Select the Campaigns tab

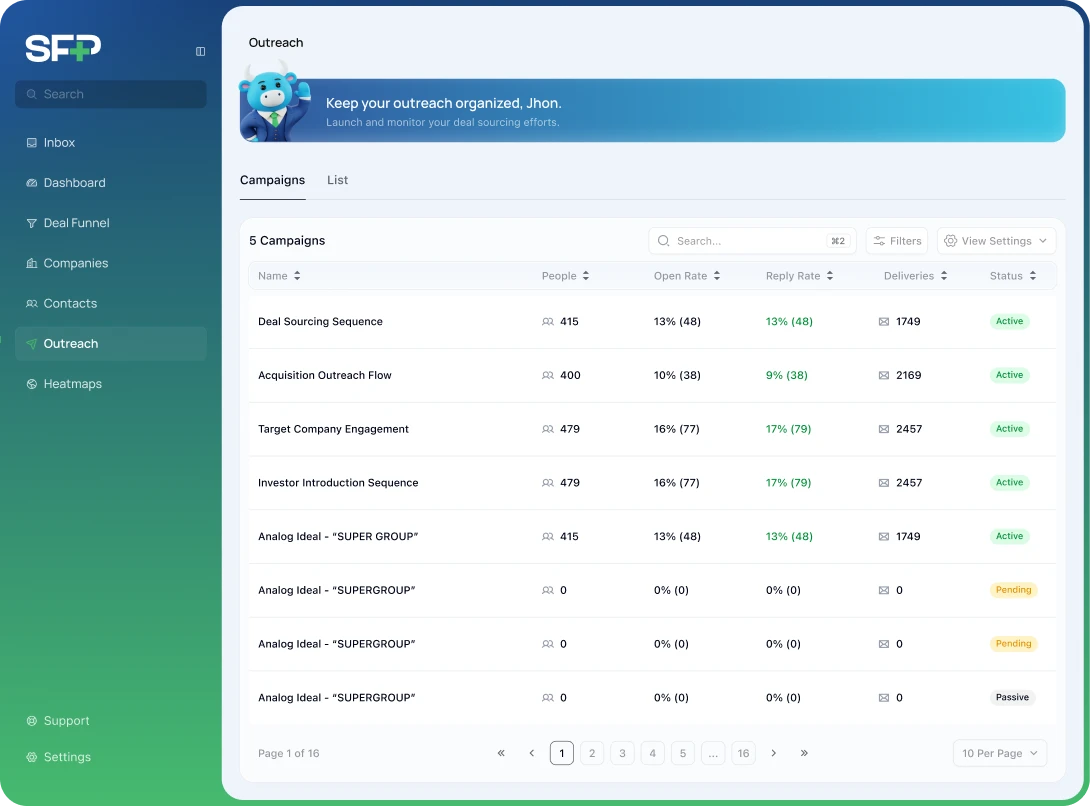point(272,180)
